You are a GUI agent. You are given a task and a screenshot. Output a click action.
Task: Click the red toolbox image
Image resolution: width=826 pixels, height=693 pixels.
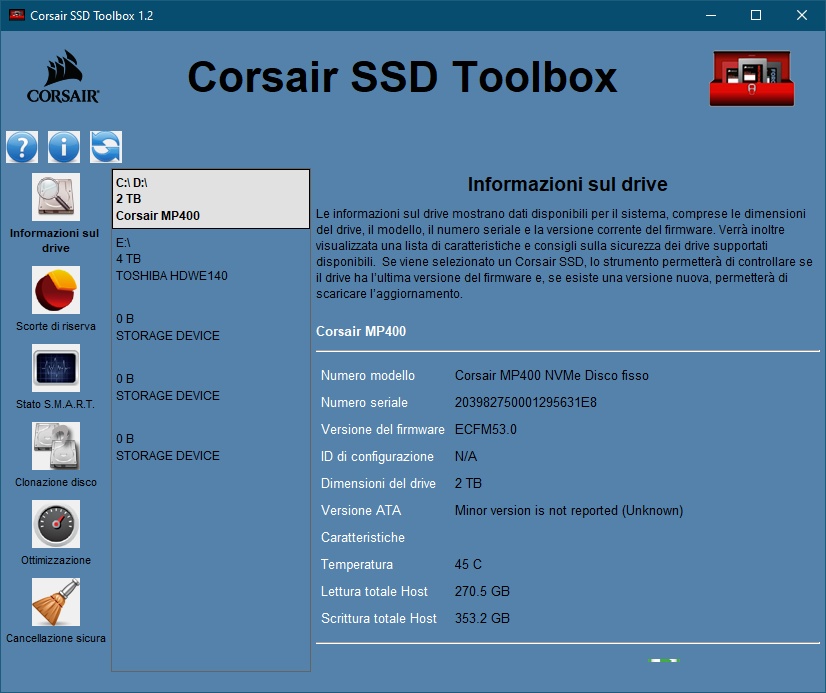pyautogui.click(x=752, y=78)
